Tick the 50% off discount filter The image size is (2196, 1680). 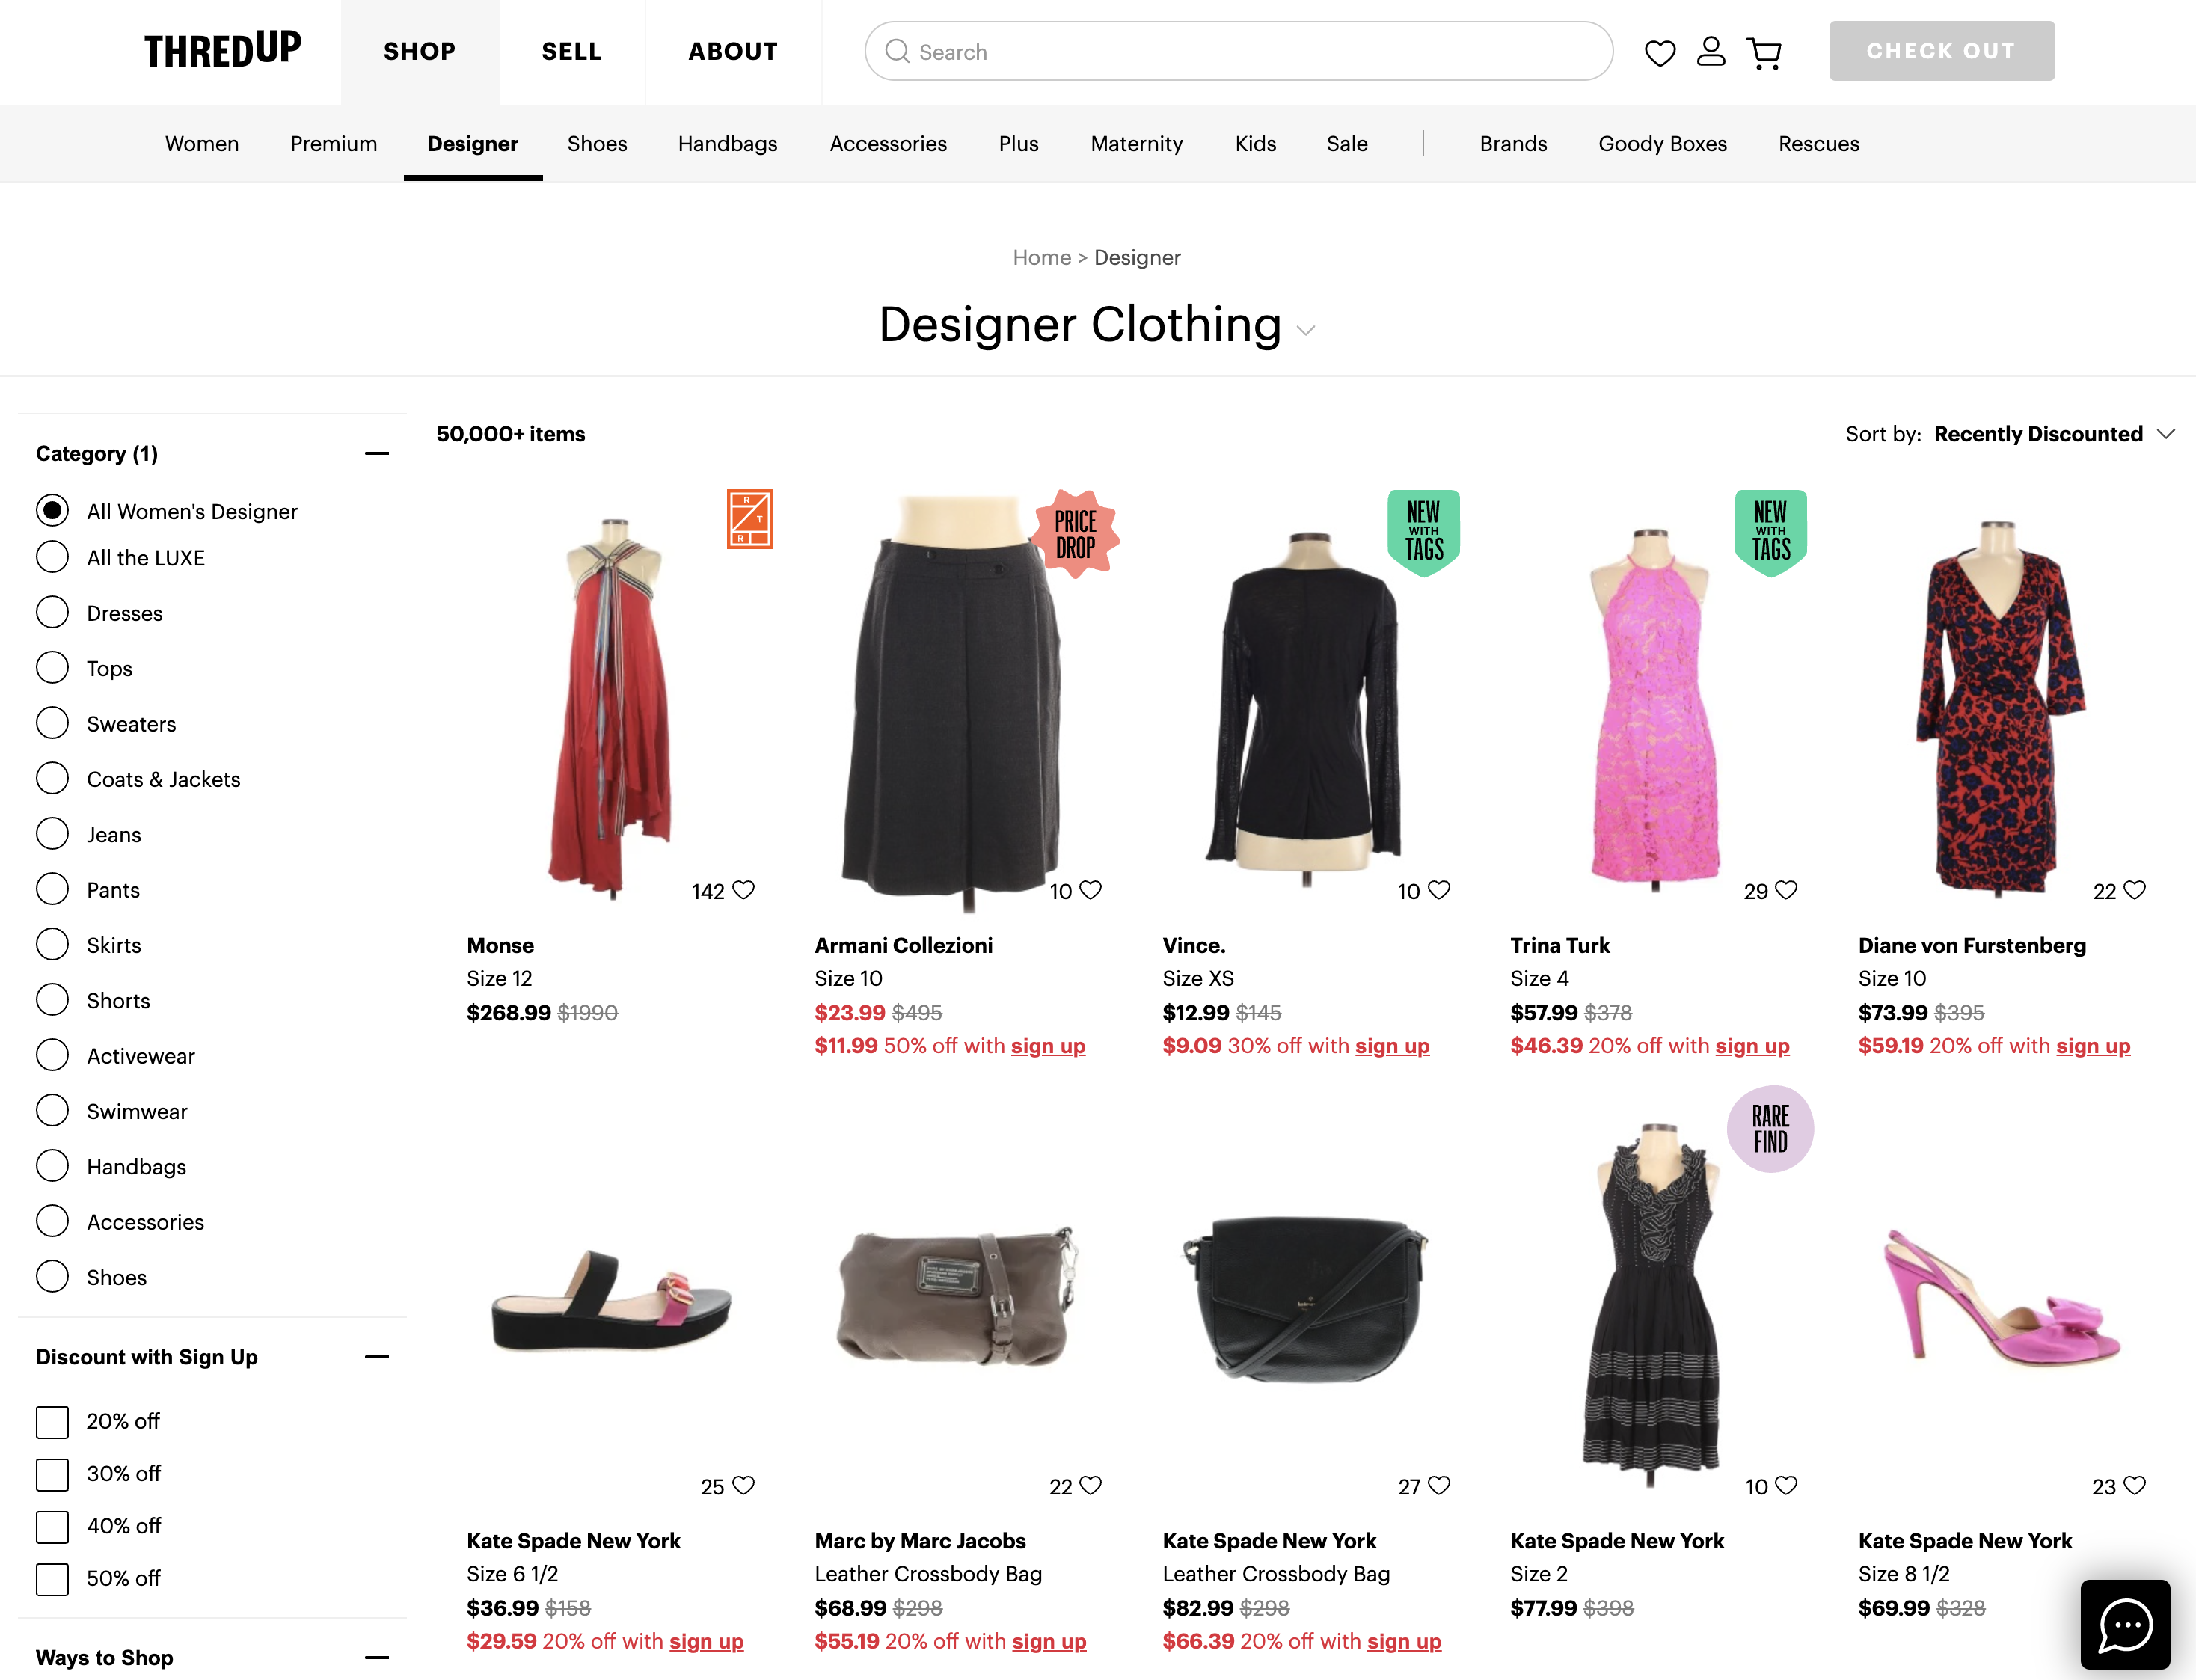coord(53,1579)
